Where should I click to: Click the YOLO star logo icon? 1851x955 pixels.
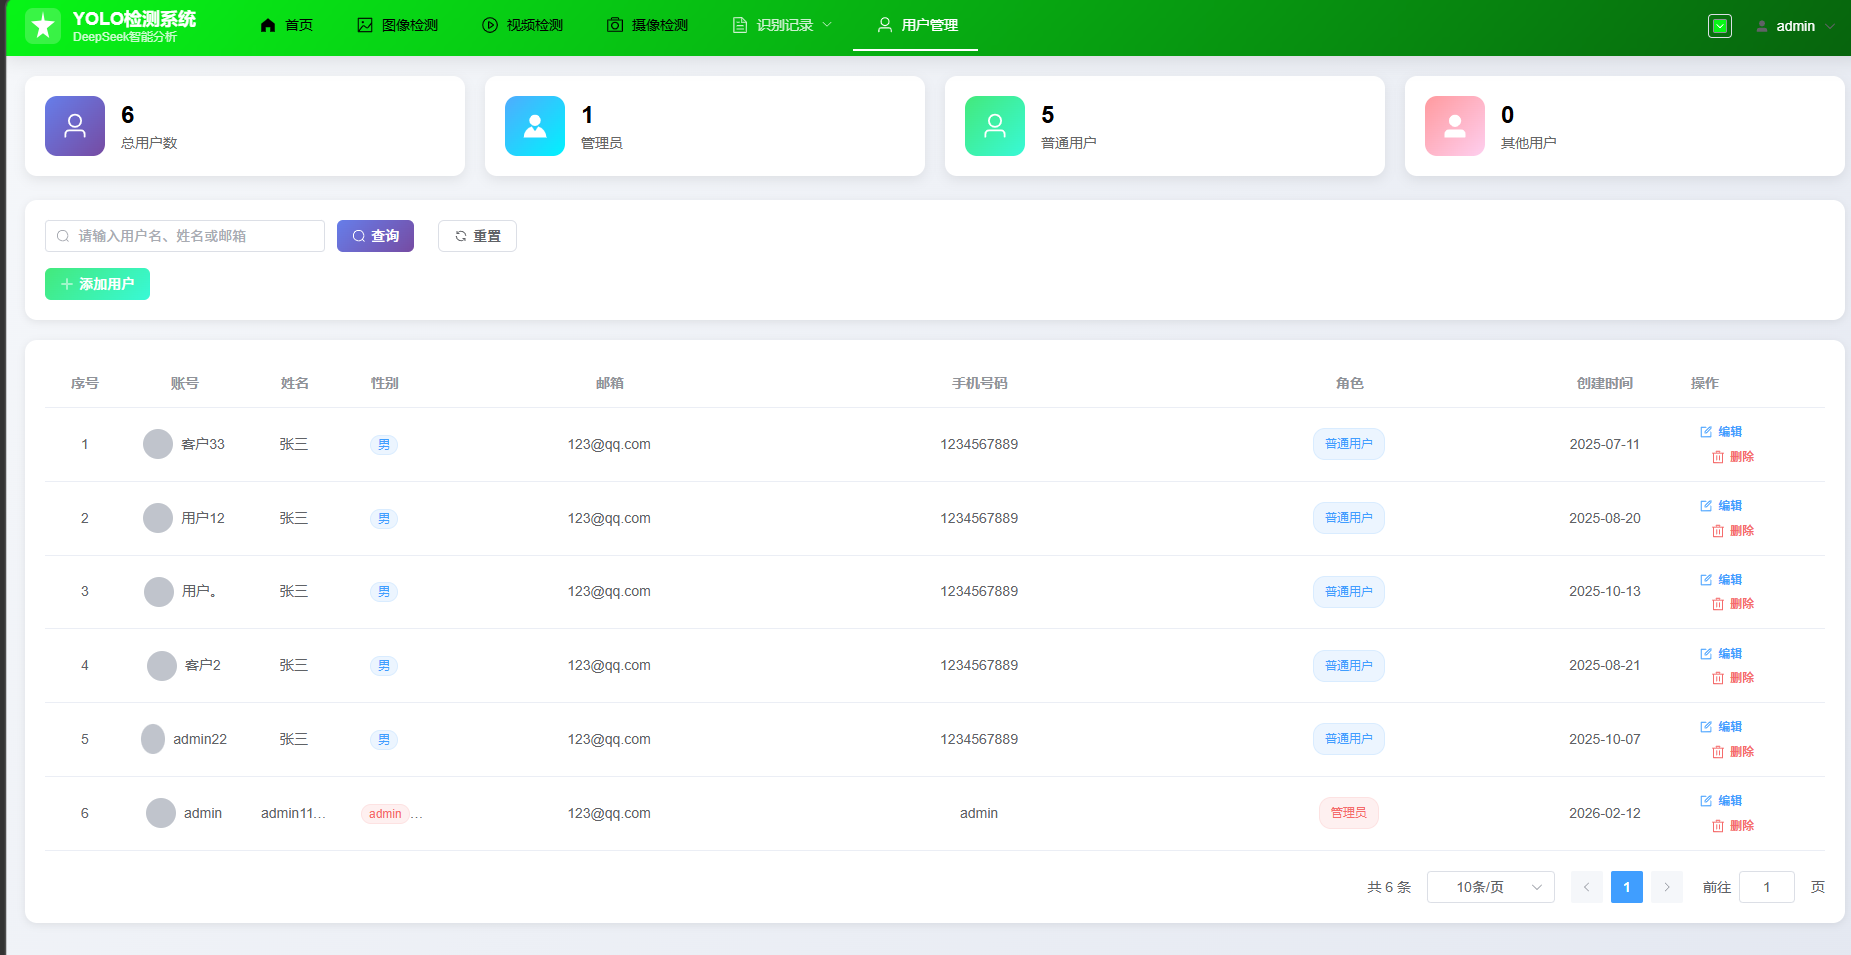pos(43,26)
